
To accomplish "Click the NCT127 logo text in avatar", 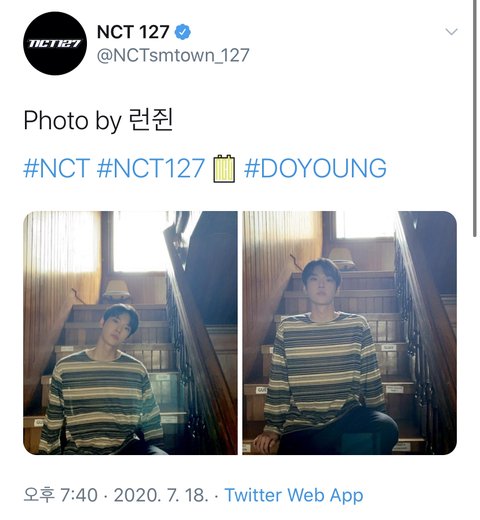I will [x=55, y=44].
